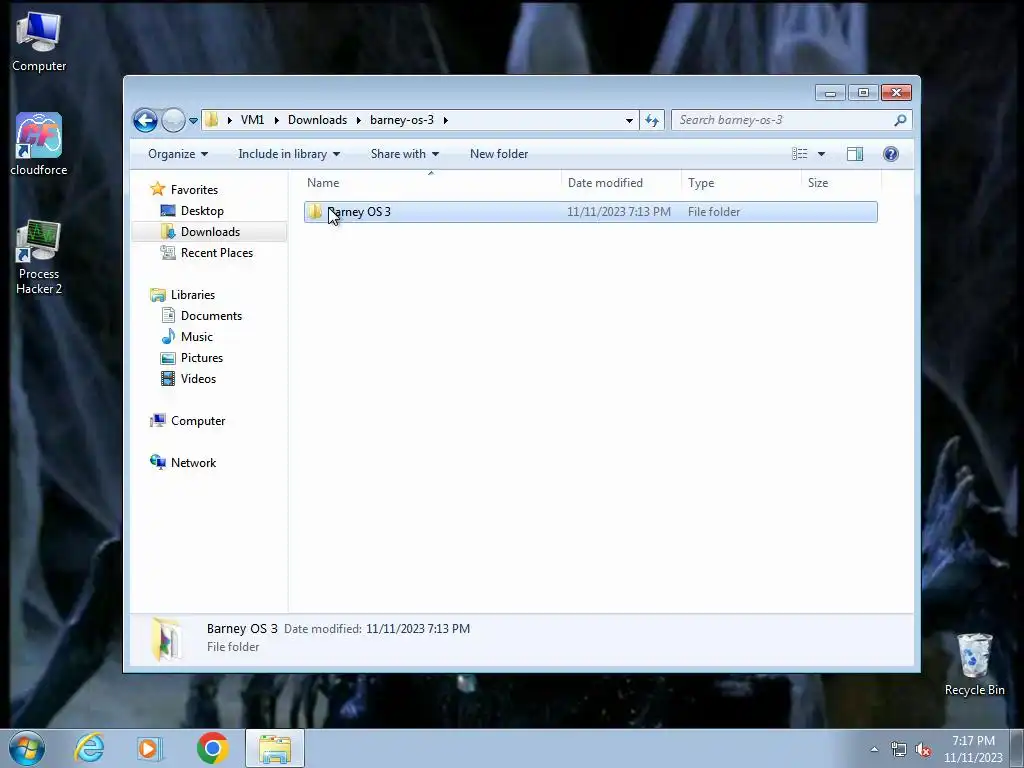Select the cloudforce desktop shortcut
The image size is (1024, 768).
click(x=39, y=144)
